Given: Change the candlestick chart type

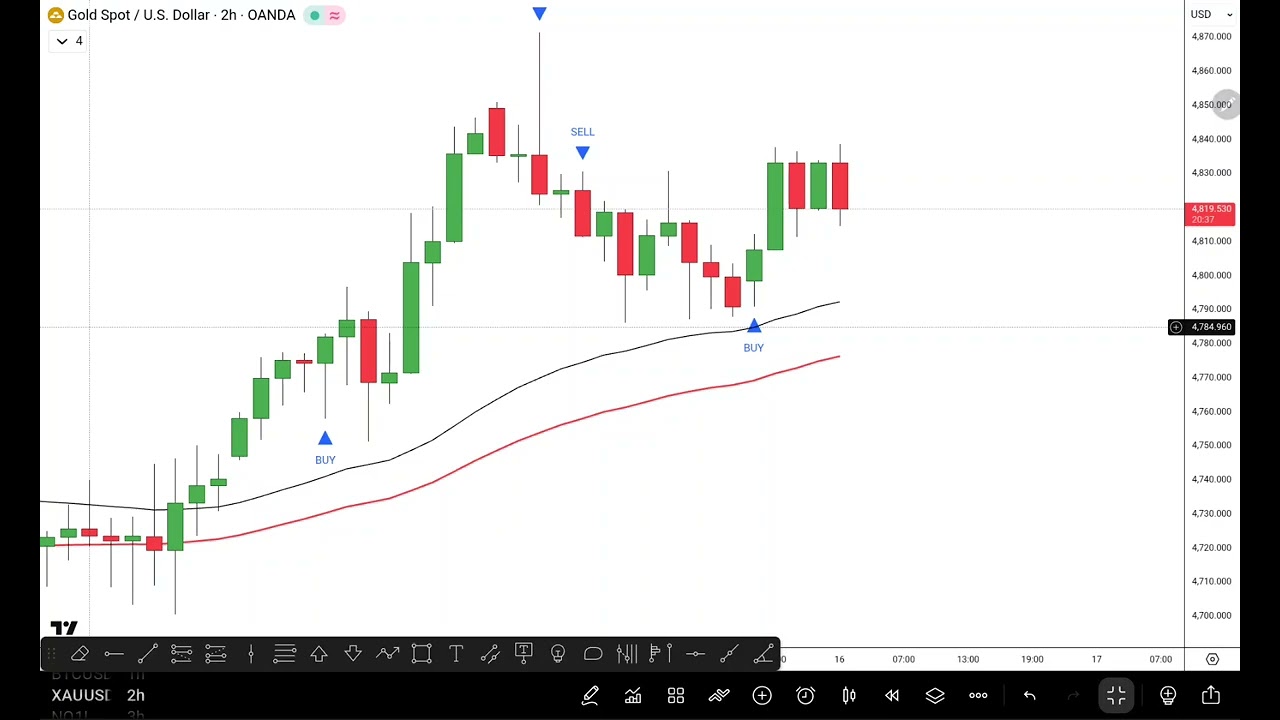Looking at the screenshot, I should click(849, 695).
